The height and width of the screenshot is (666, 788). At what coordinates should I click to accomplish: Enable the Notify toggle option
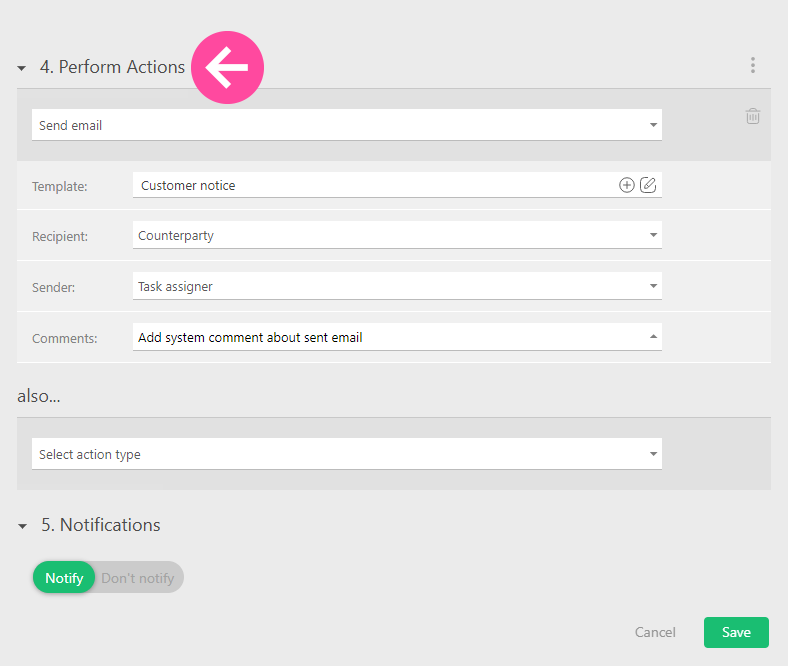tap(64, 578)
